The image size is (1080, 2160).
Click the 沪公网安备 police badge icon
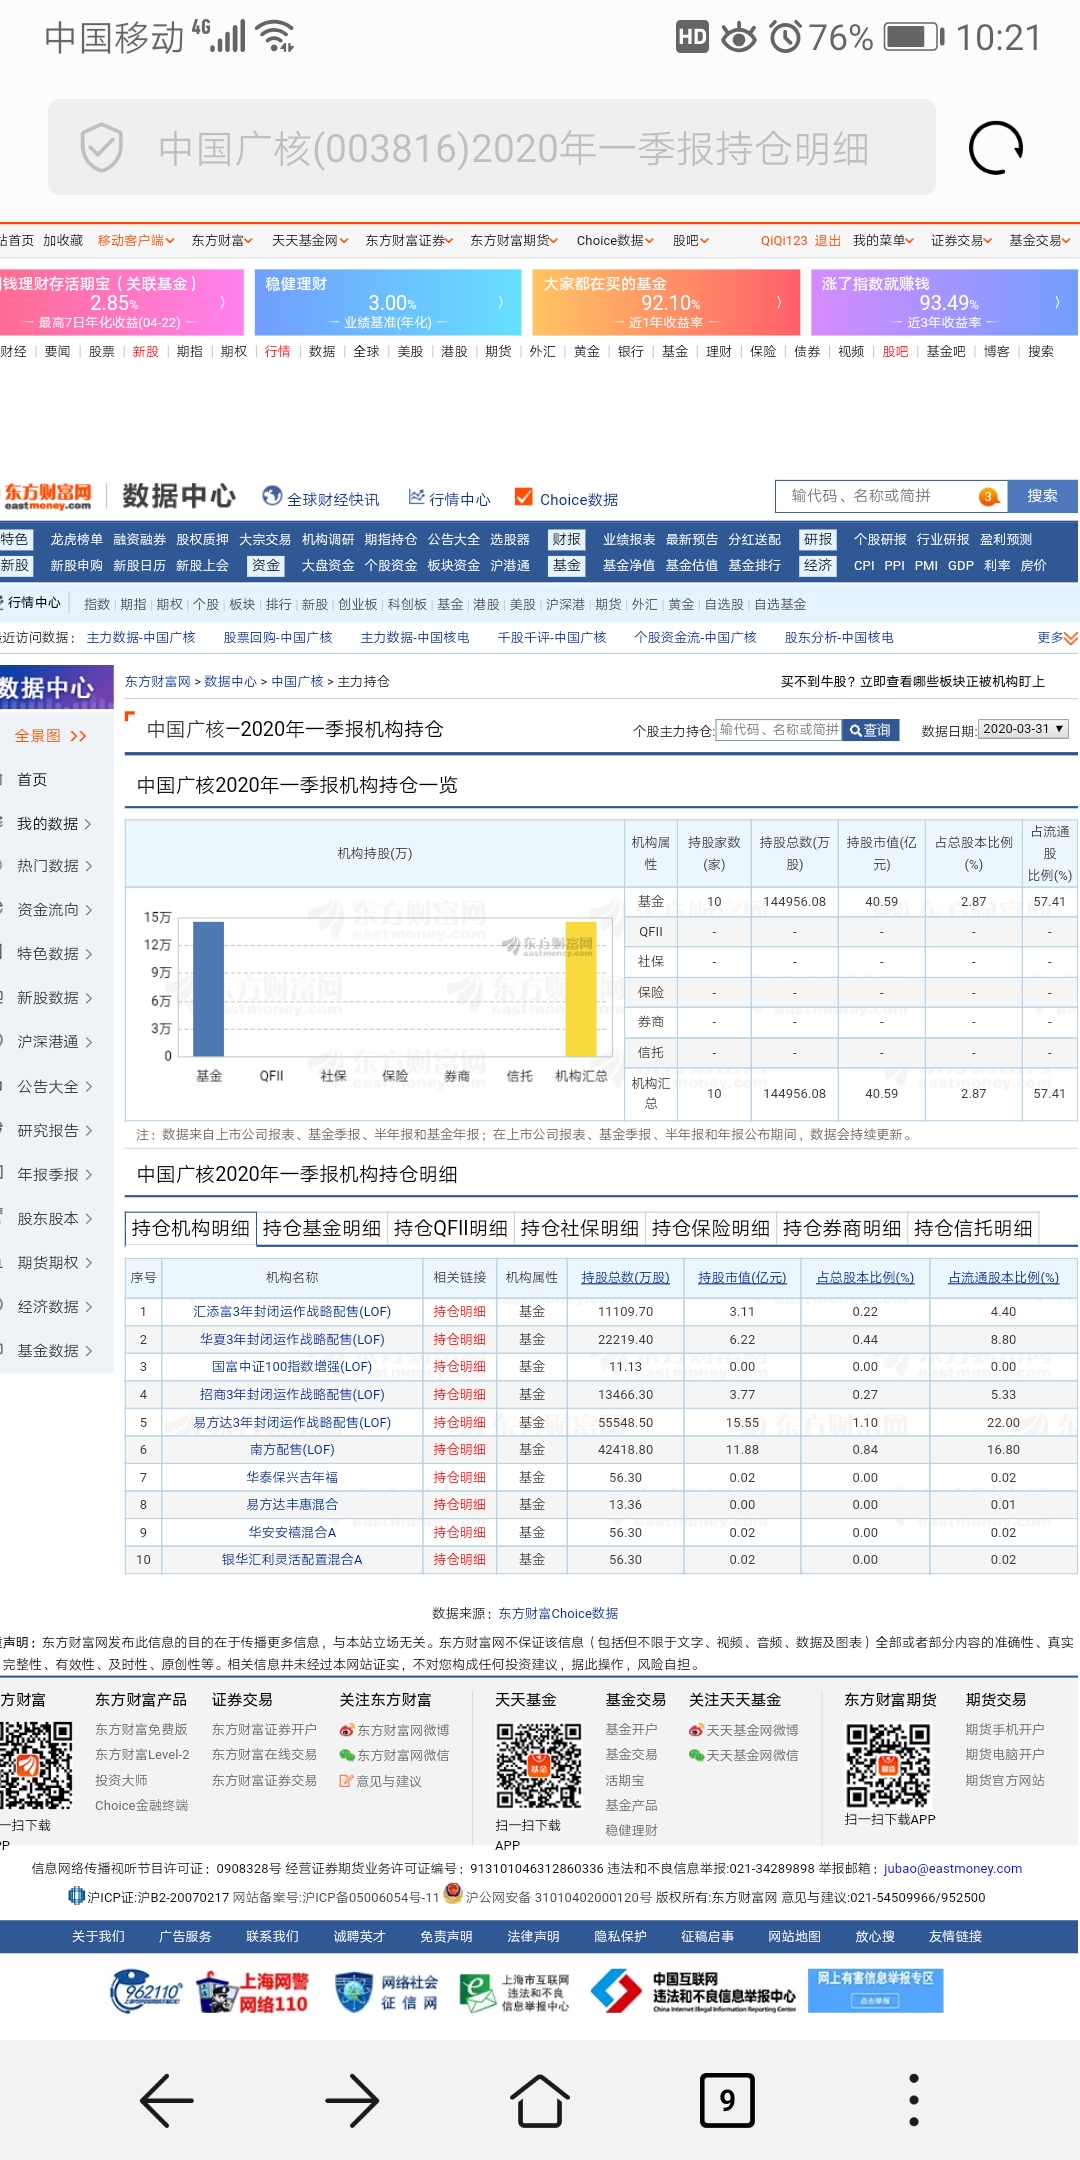point(453,1892)
